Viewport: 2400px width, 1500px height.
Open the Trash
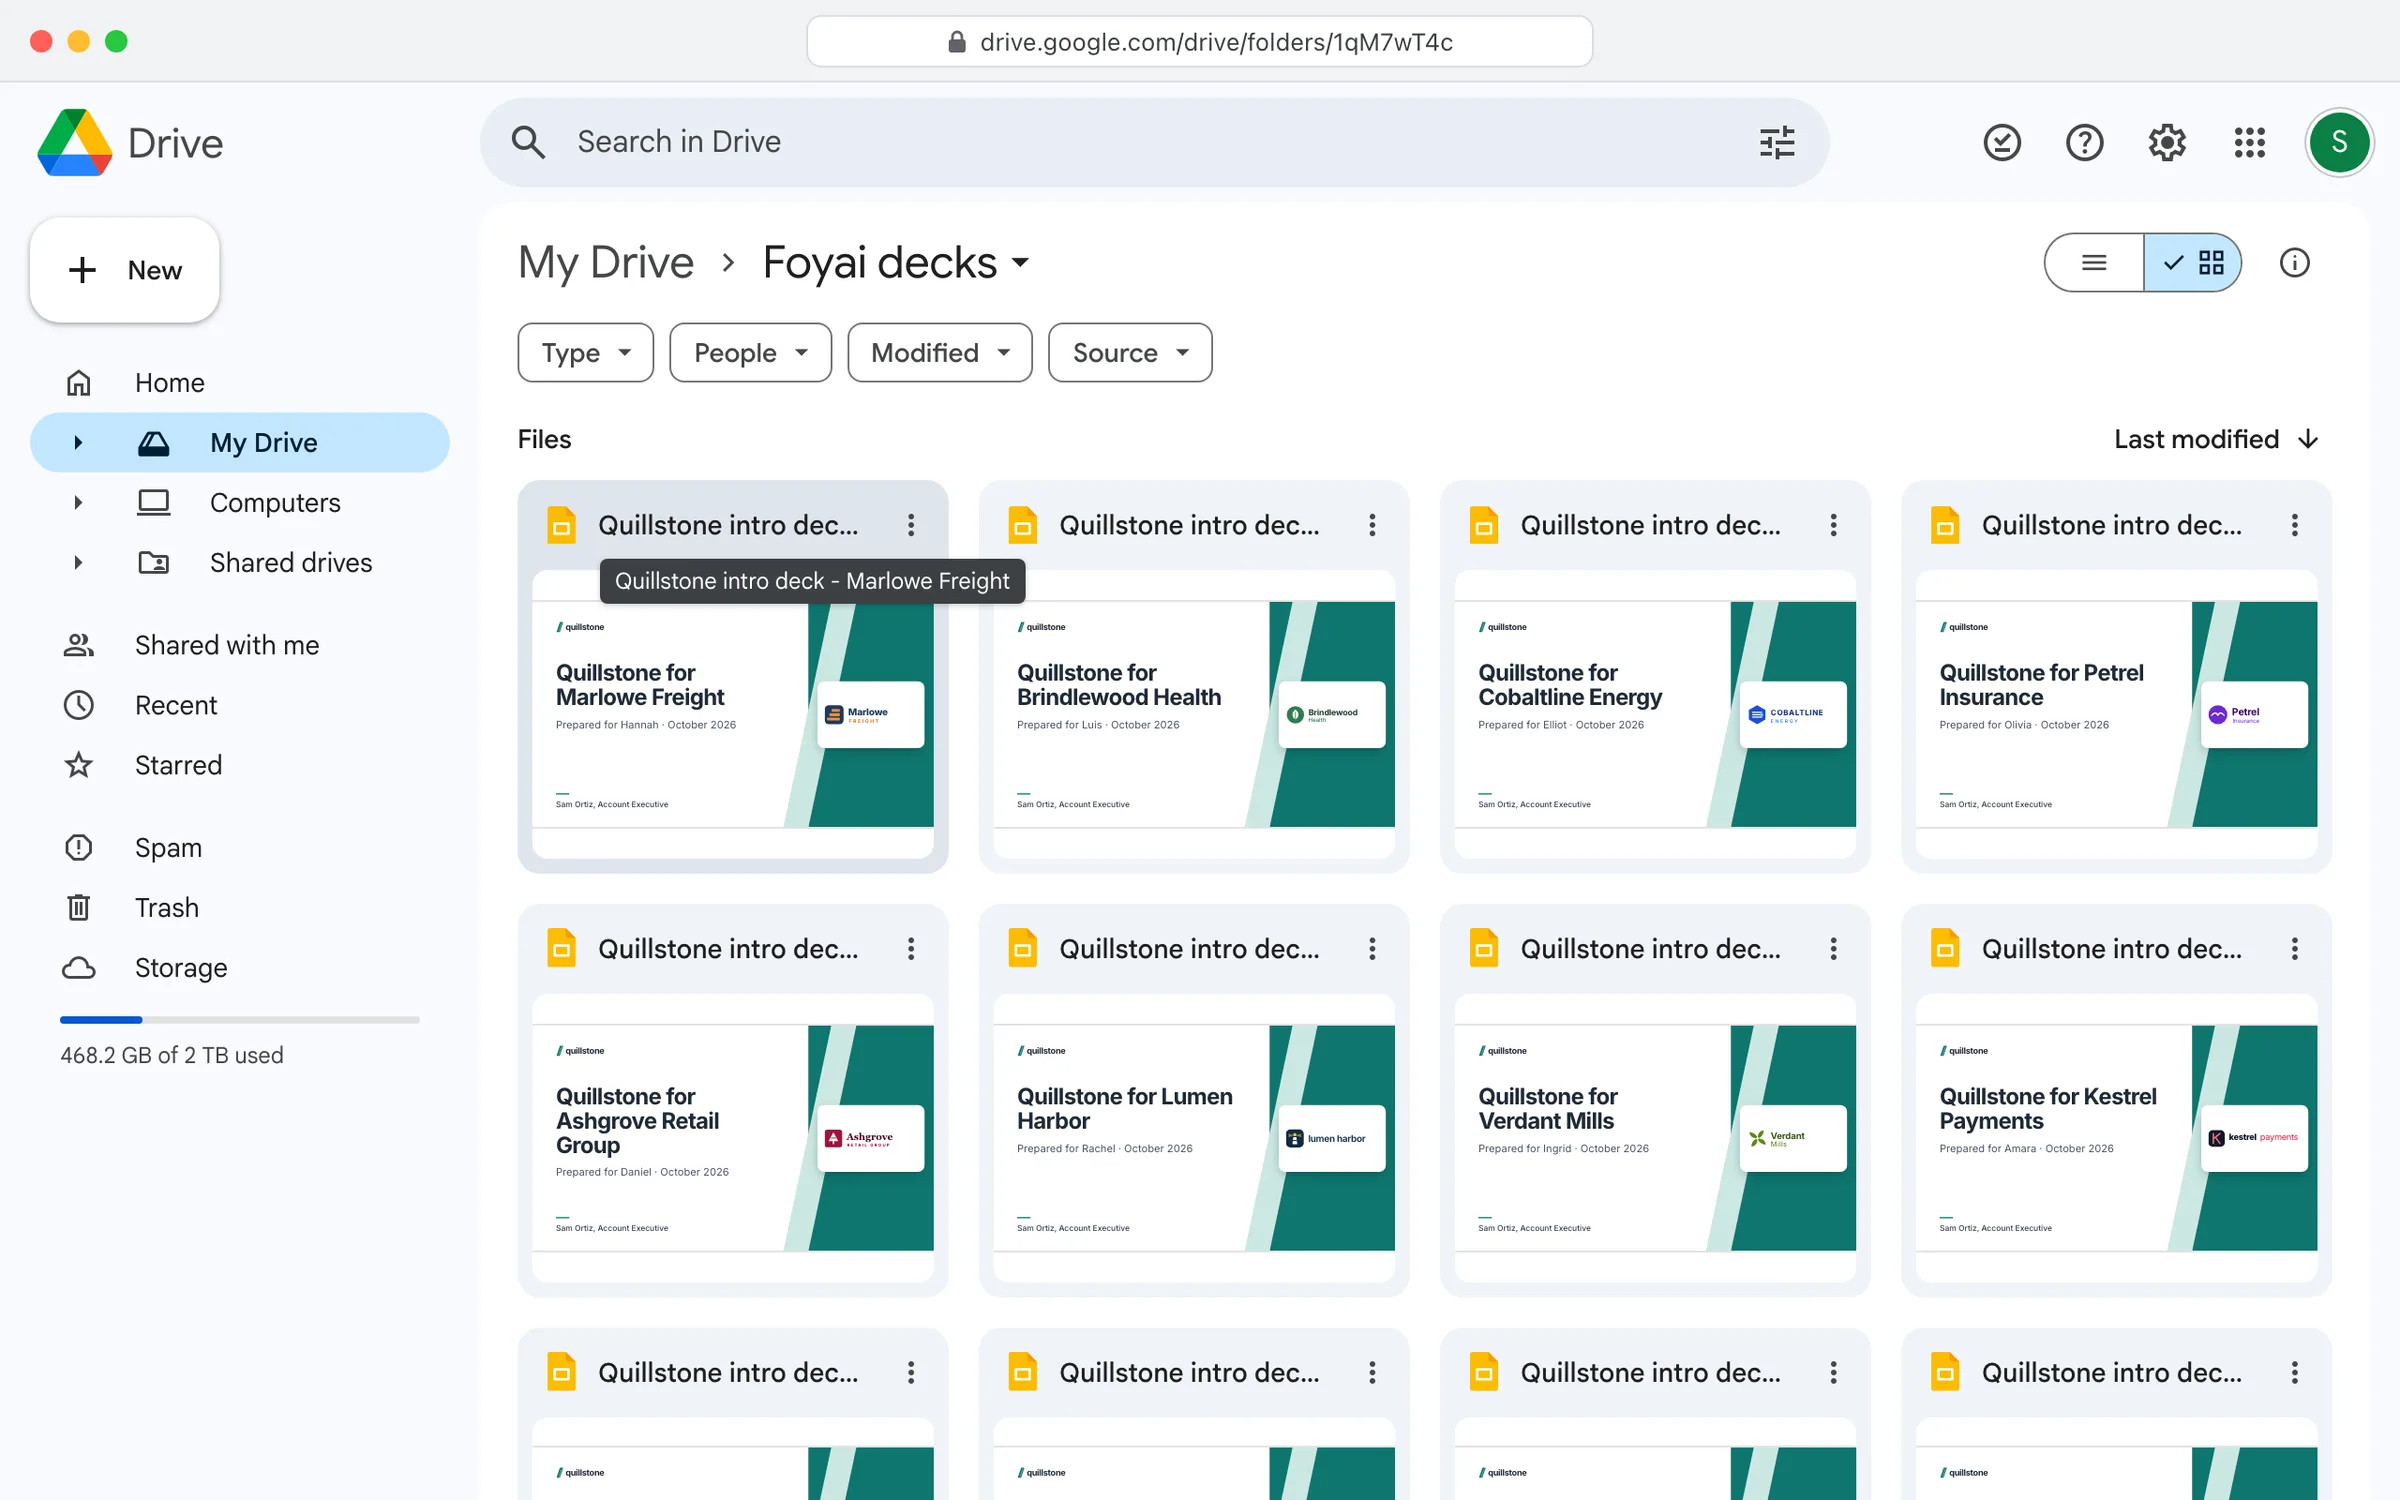point(240,908)
